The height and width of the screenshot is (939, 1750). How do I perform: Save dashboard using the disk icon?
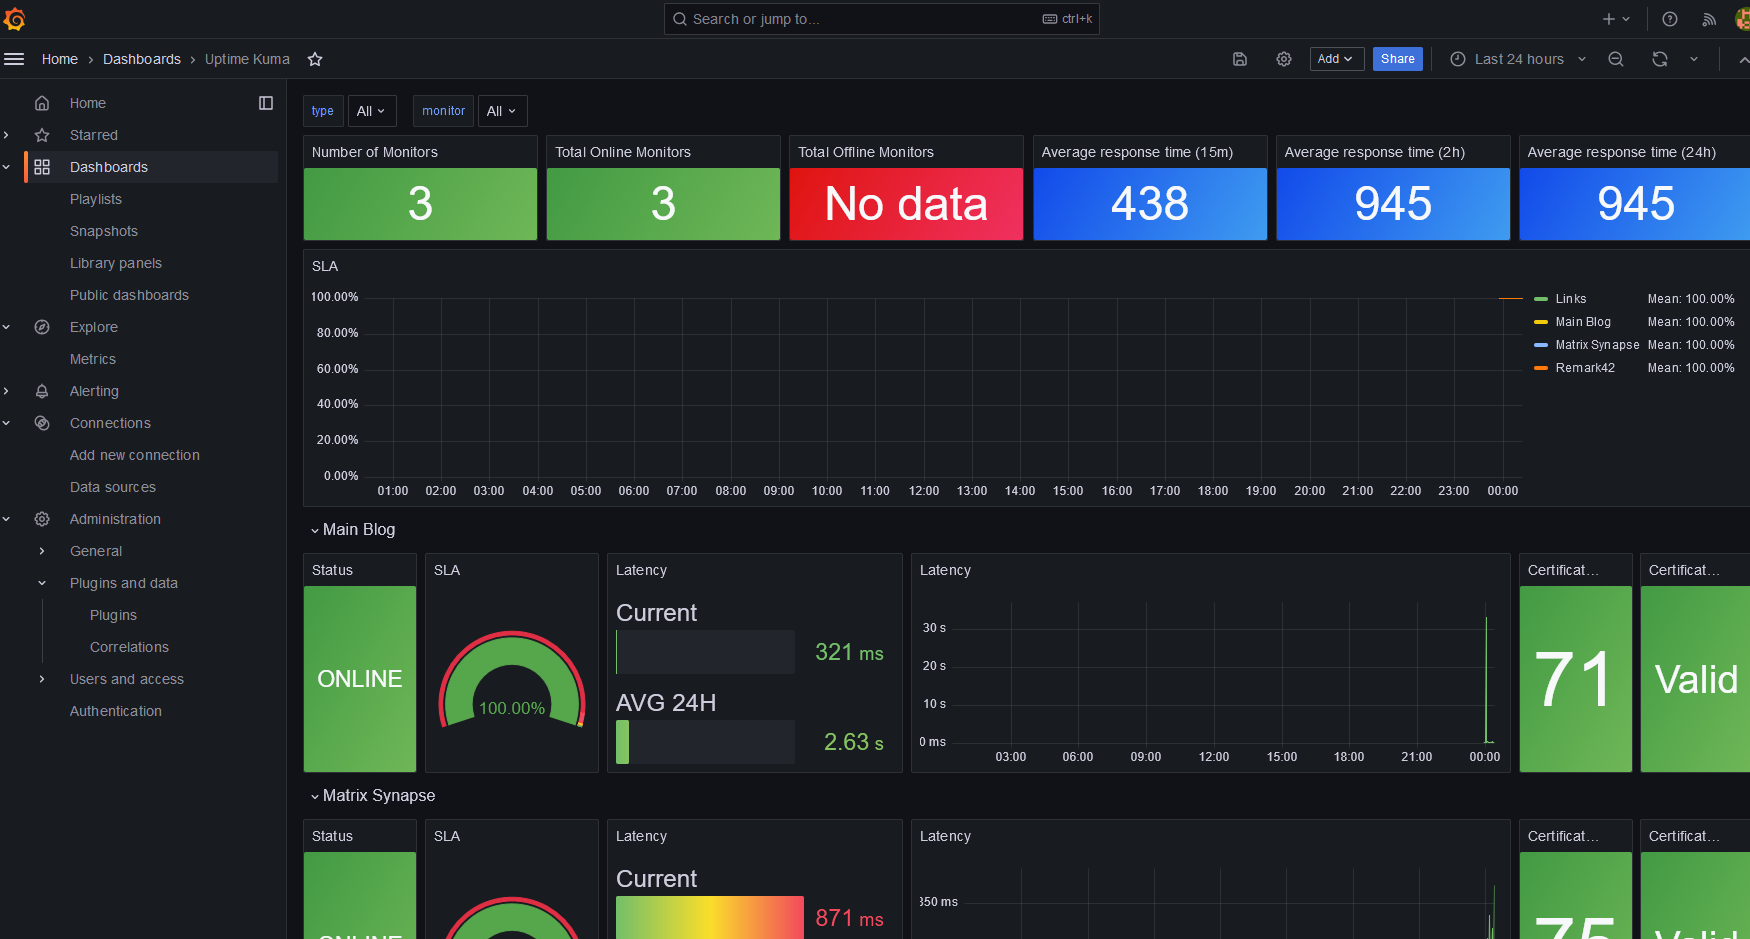point(1240,59)
